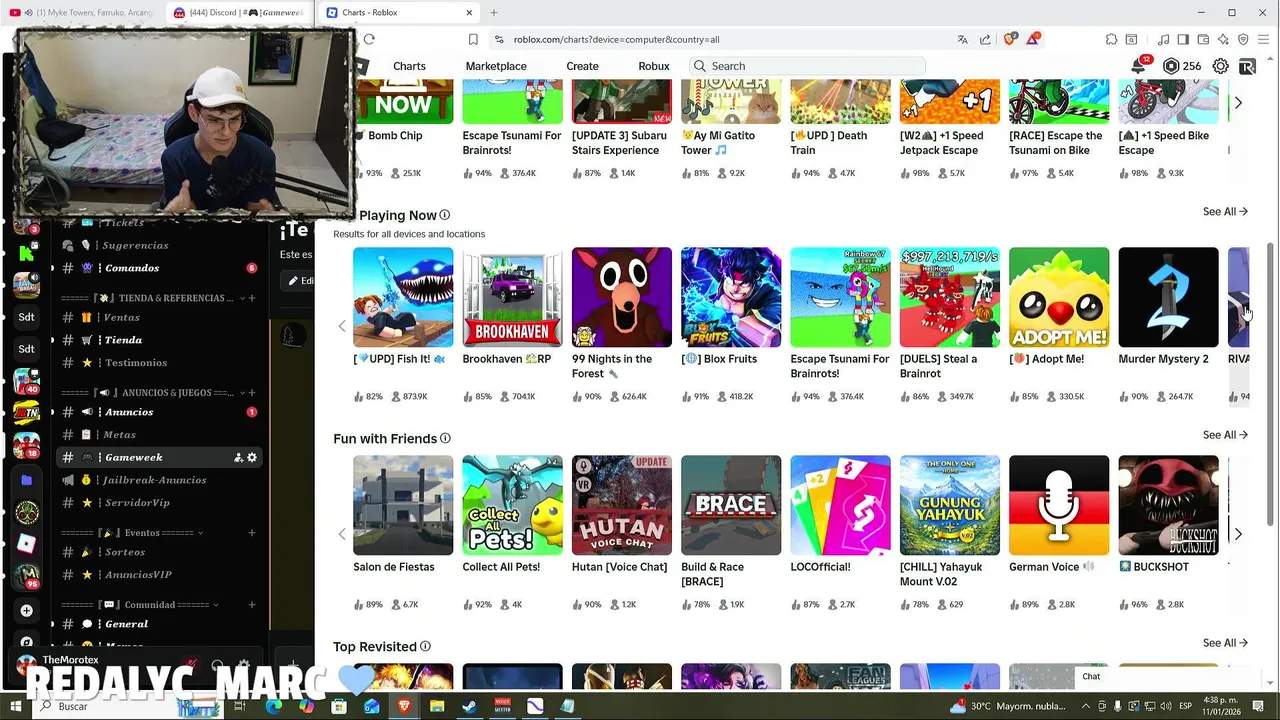The width and height of the screenshot is (1280, 720).
Task: Open Robux in Roblox navigation
Action: (x=654, y=66)
